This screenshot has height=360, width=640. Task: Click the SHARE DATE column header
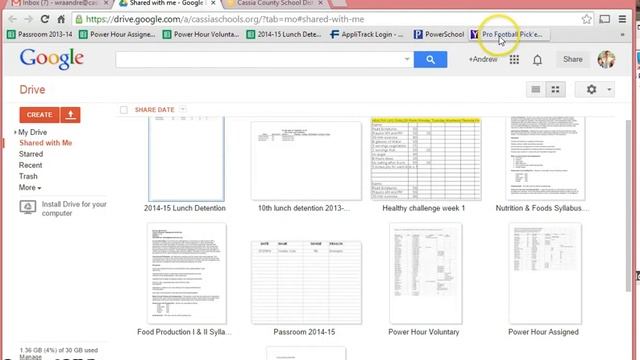[x=154, y=110]
